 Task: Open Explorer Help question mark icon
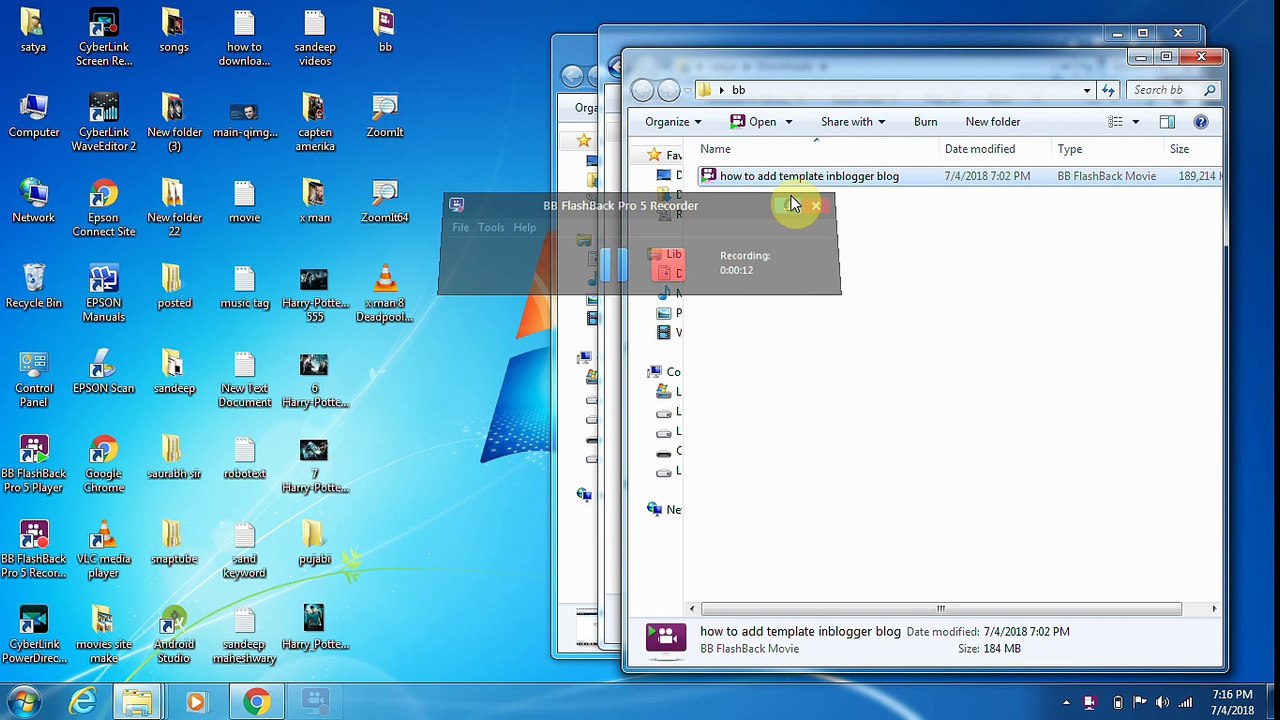1201,122
